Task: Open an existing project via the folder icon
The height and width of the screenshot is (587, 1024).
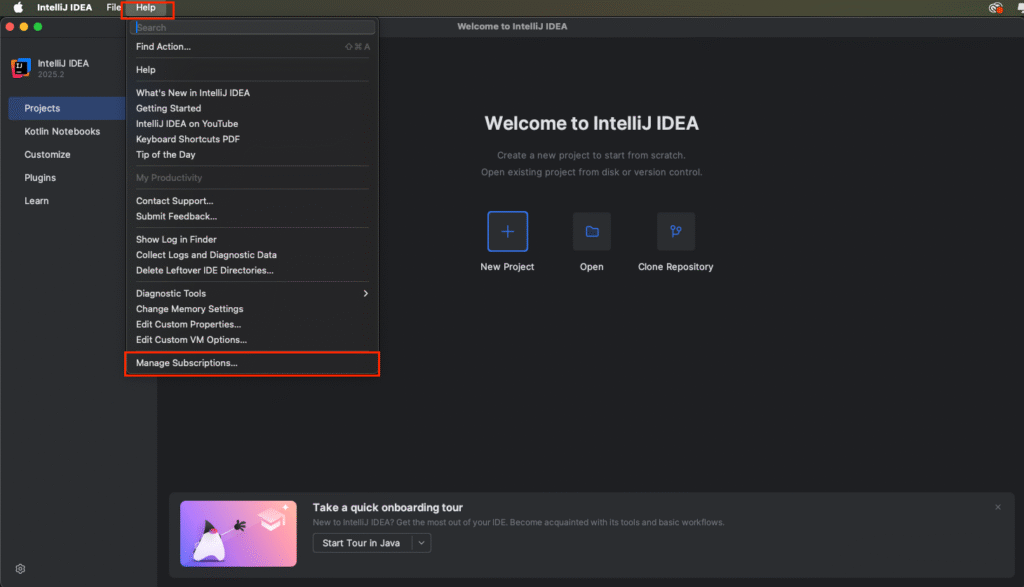Action: pos(591,231)
